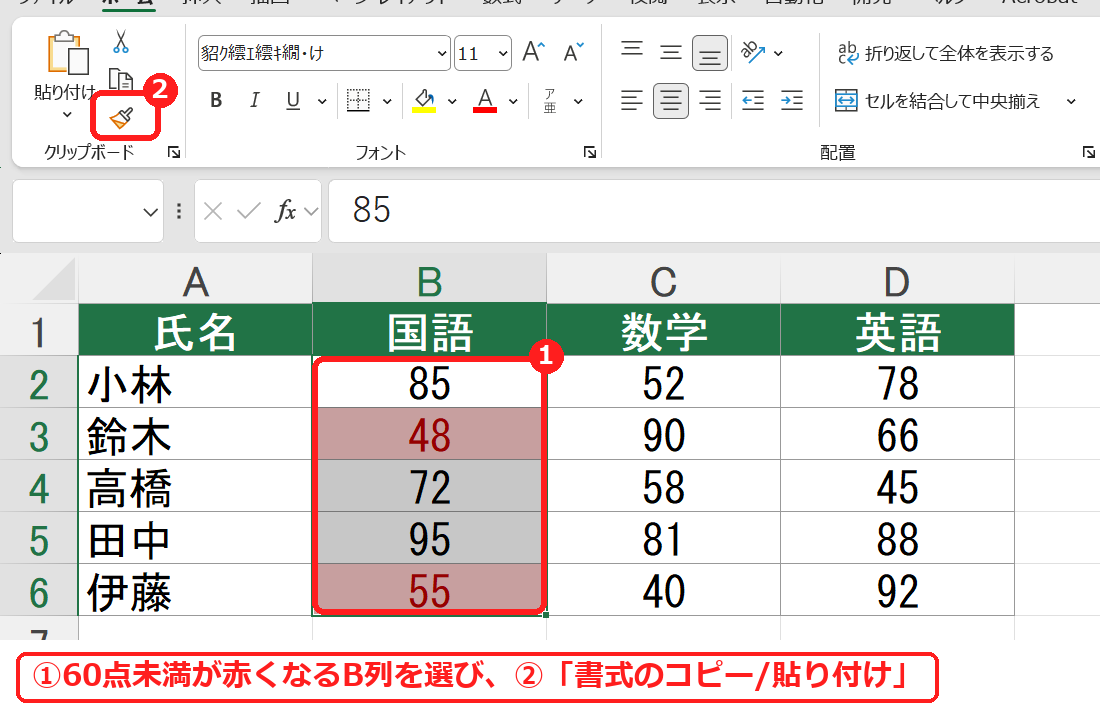Select row 5 header
The image size is (1100, 710).
tap(39, 538)
